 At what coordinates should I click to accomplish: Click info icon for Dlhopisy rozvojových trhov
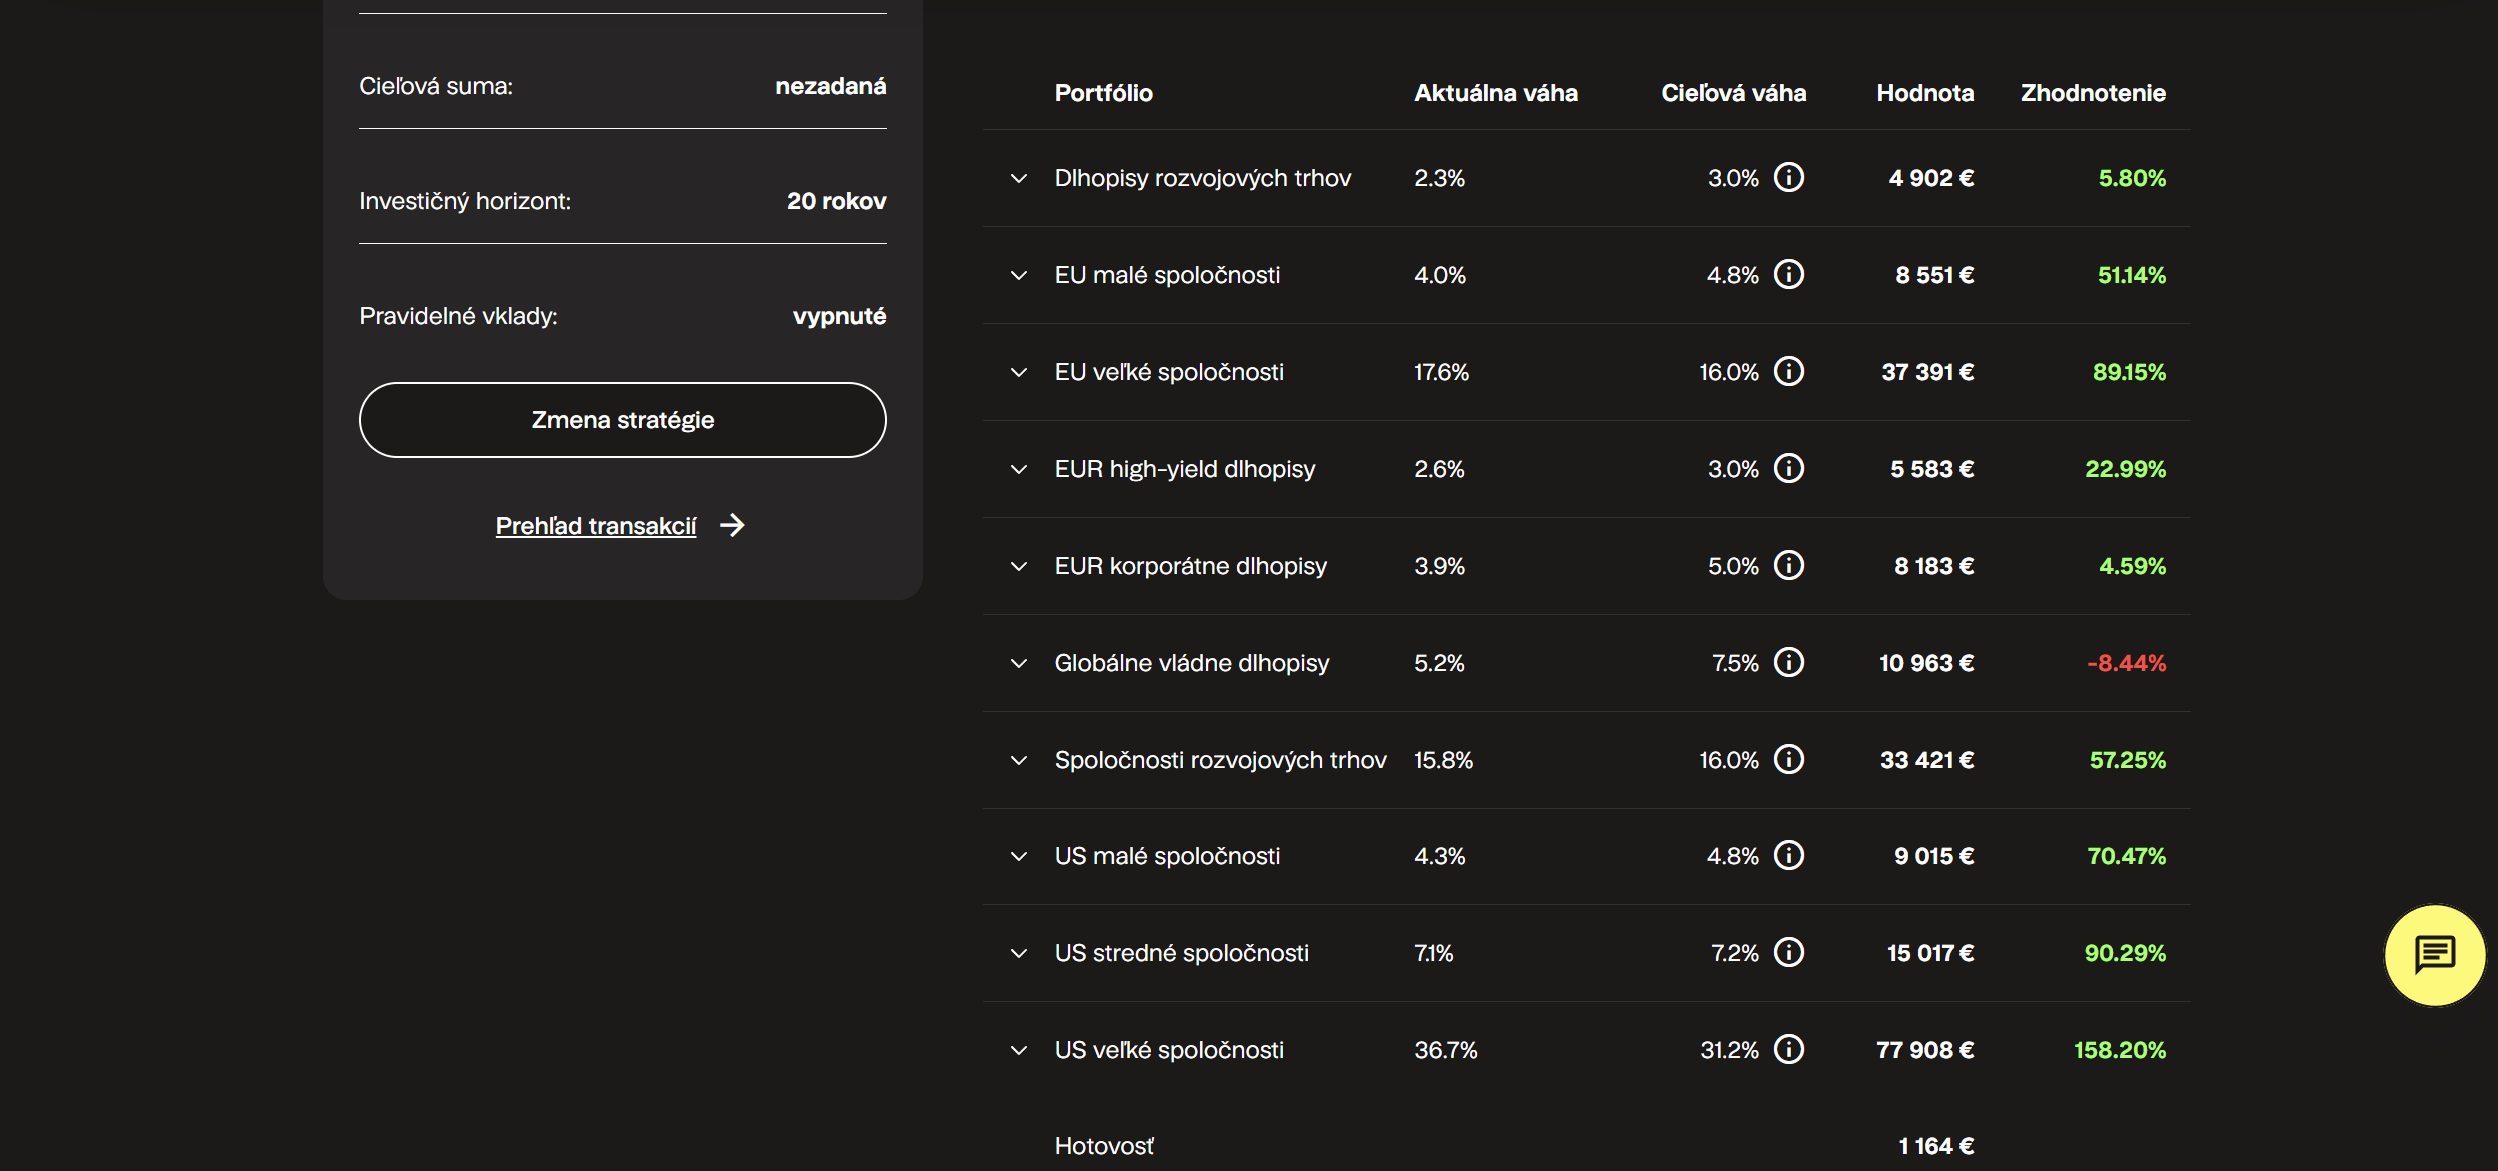(x=1788, y=178)
